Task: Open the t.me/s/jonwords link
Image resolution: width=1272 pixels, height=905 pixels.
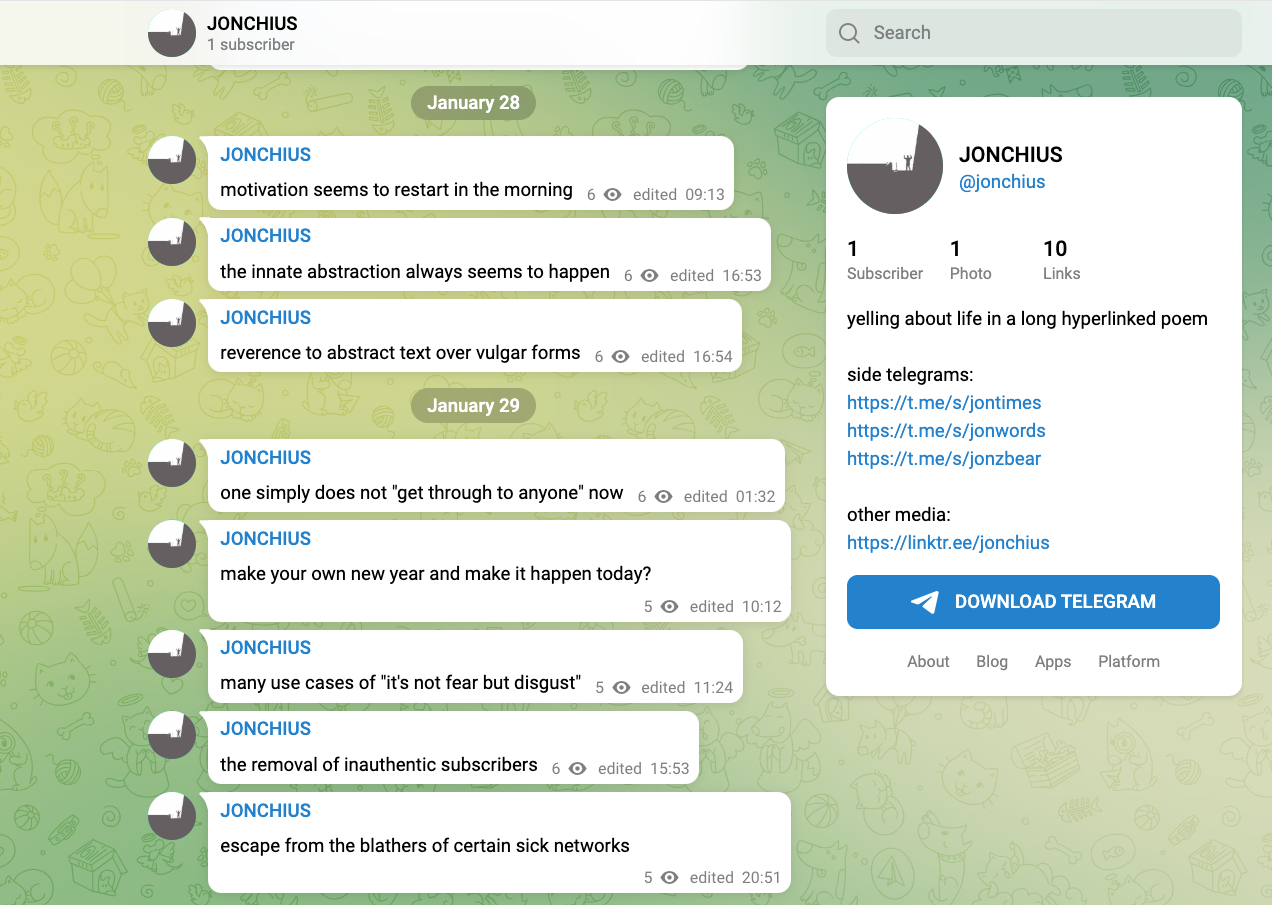Action: tap(946, 431)
